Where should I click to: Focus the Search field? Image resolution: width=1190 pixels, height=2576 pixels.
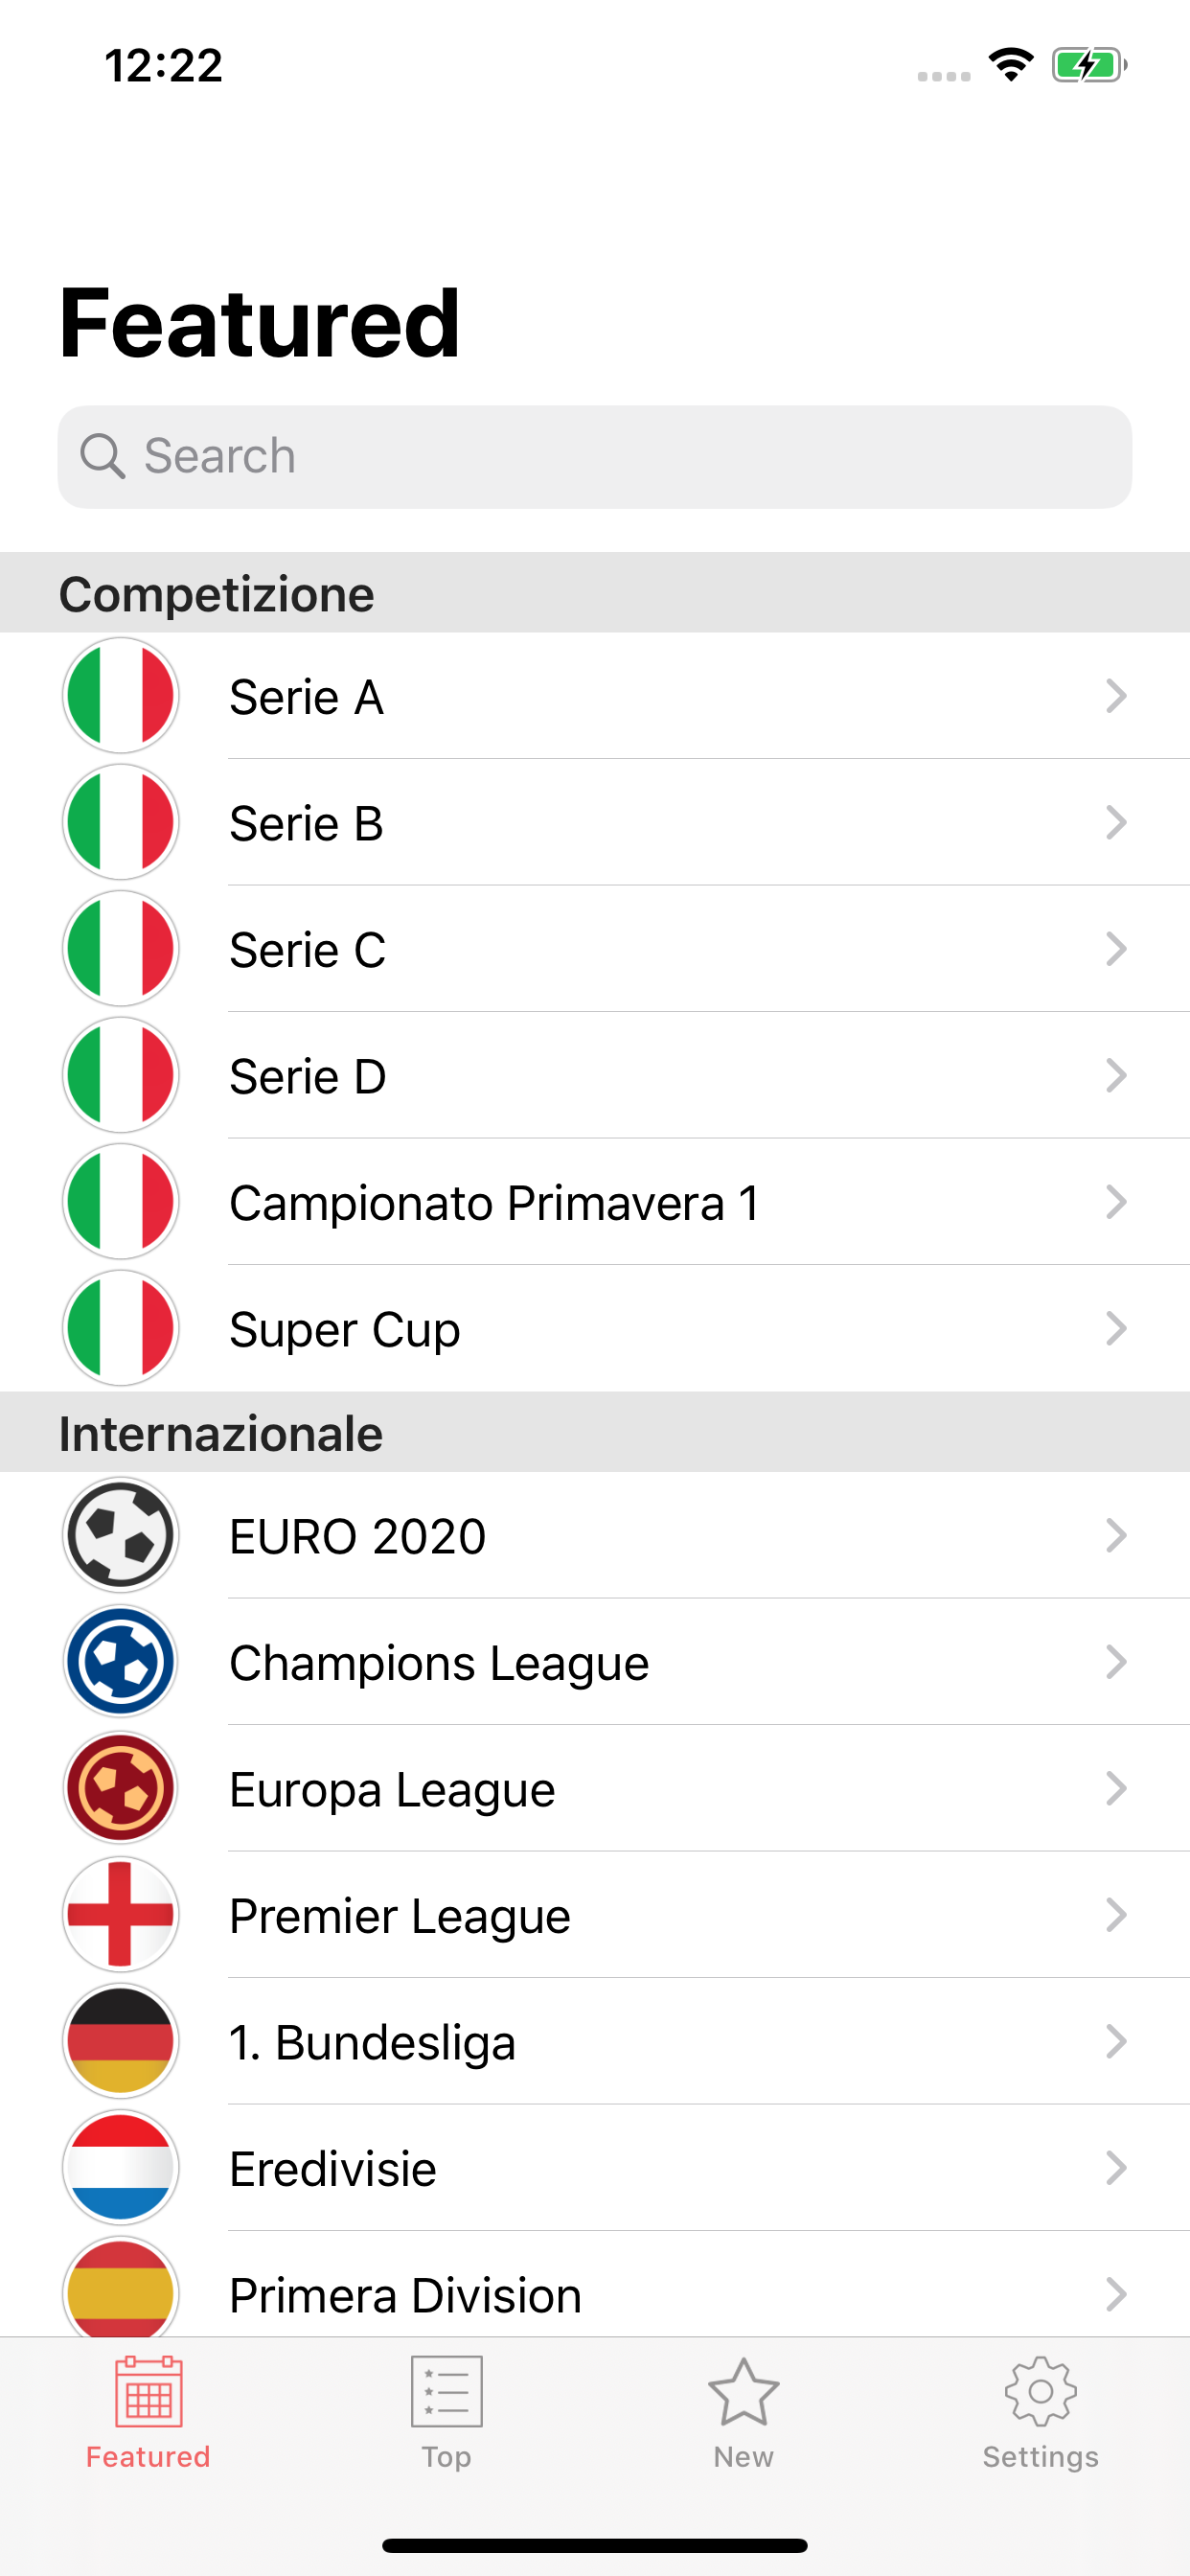595,457
